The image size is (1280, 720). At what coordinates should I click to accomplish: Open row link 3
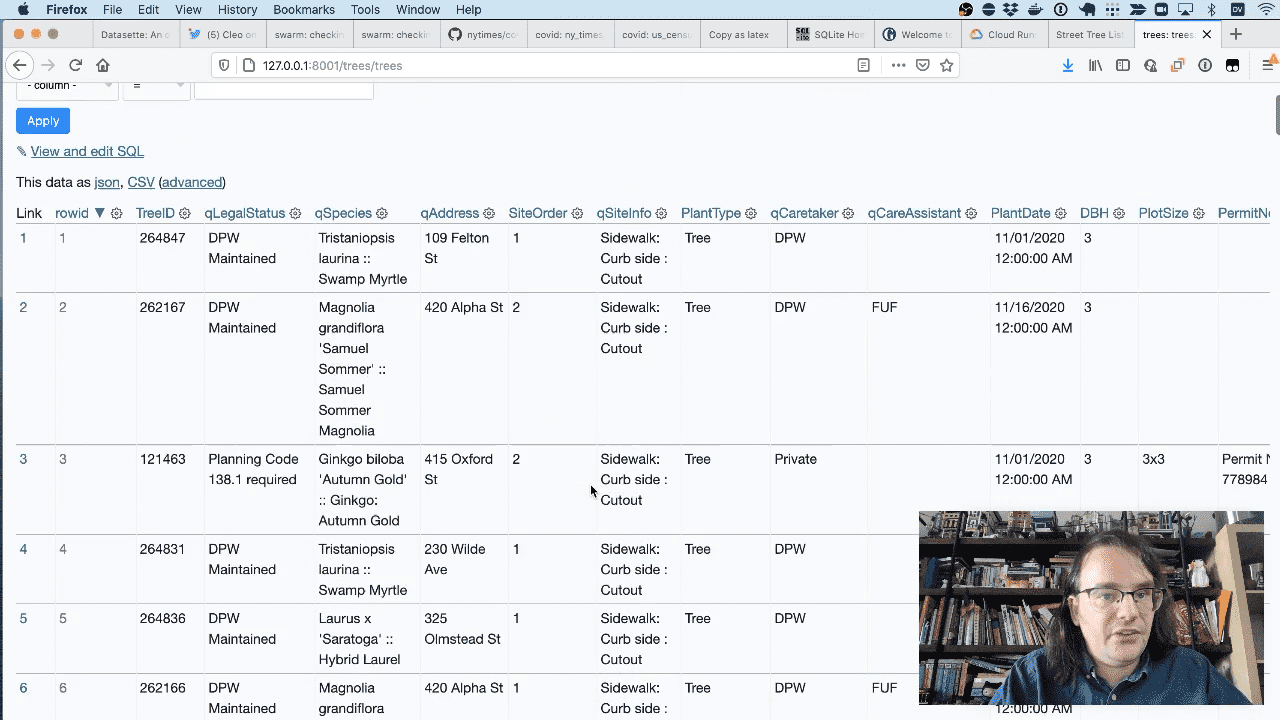click(24, 460)
